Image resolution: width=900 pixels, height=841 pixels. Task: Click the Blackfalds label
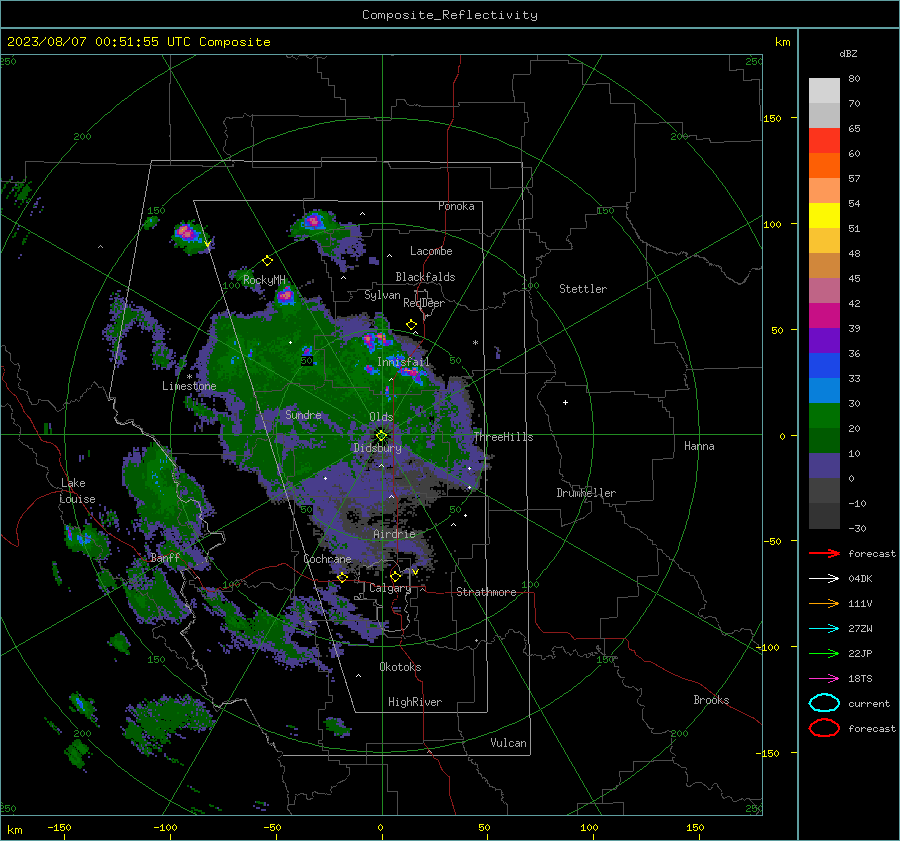(x=425, y=277)
